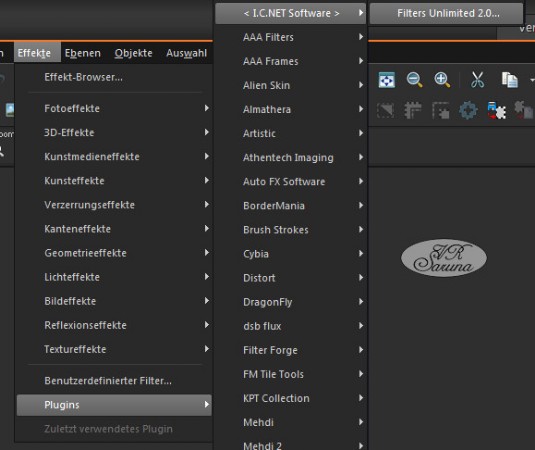Viewport: 535px width, 450px height.
Task: Open the Filter Forge plugin submenu
Action: (x=291, y=350)
